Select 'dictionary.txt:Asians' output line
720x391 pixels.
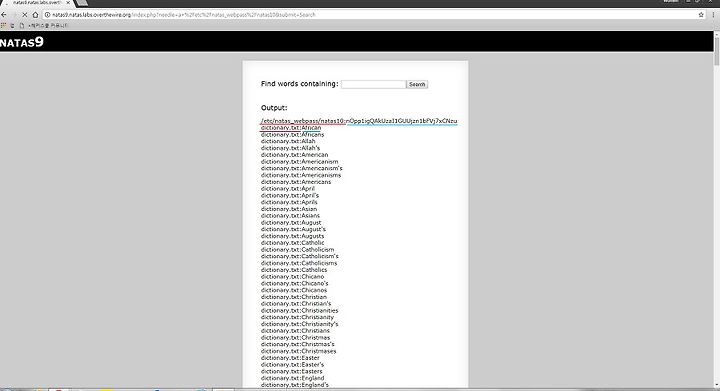[x=290, y=215]
